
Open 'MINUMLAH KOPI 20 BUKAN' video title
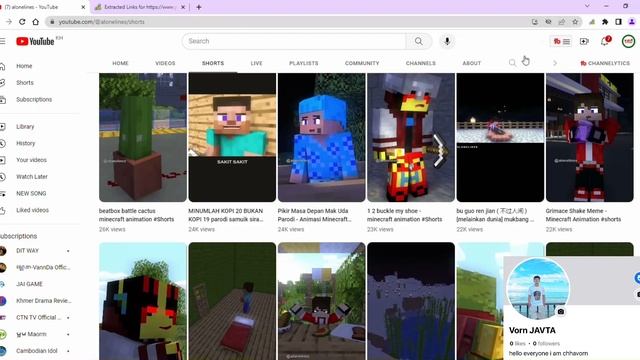[x=226, y=215]
